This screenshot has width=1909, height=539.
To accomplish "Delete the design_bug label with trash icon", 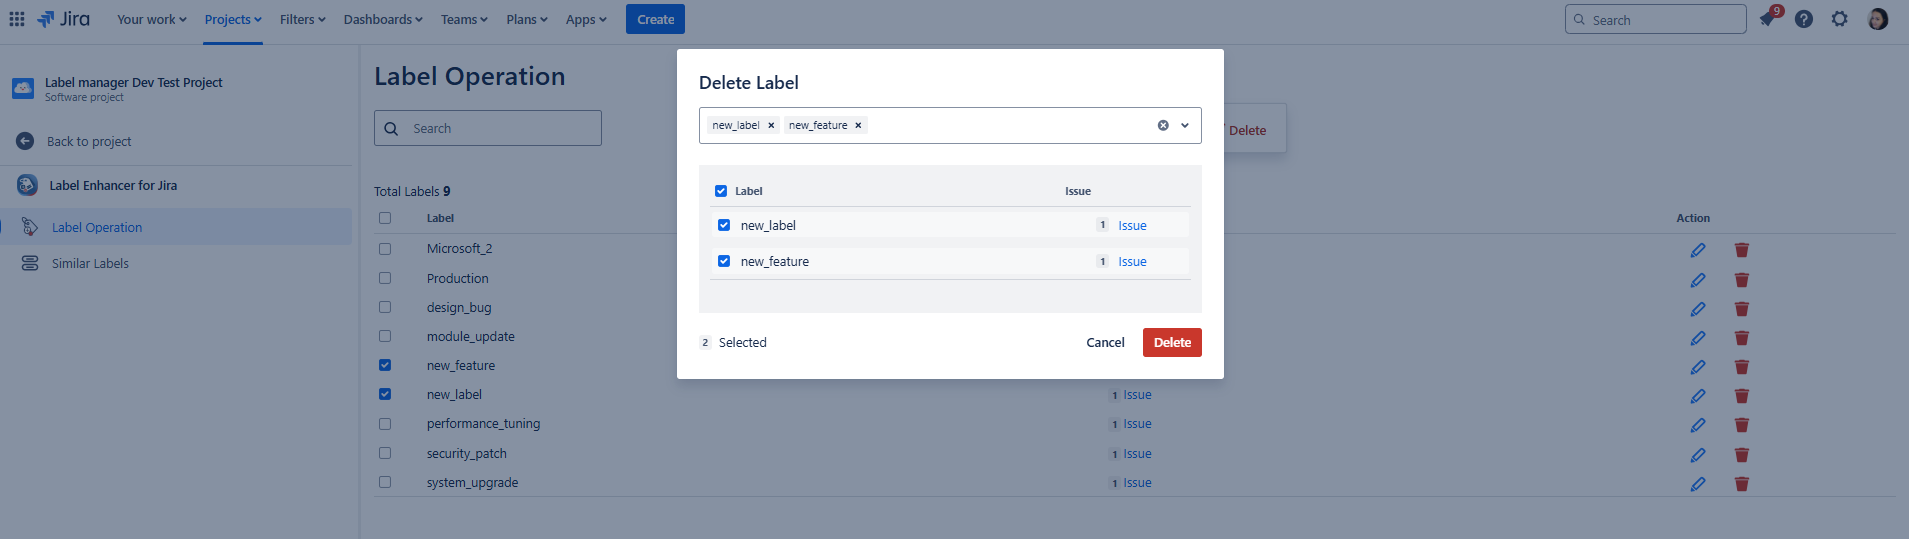I will click(1742, 309).
